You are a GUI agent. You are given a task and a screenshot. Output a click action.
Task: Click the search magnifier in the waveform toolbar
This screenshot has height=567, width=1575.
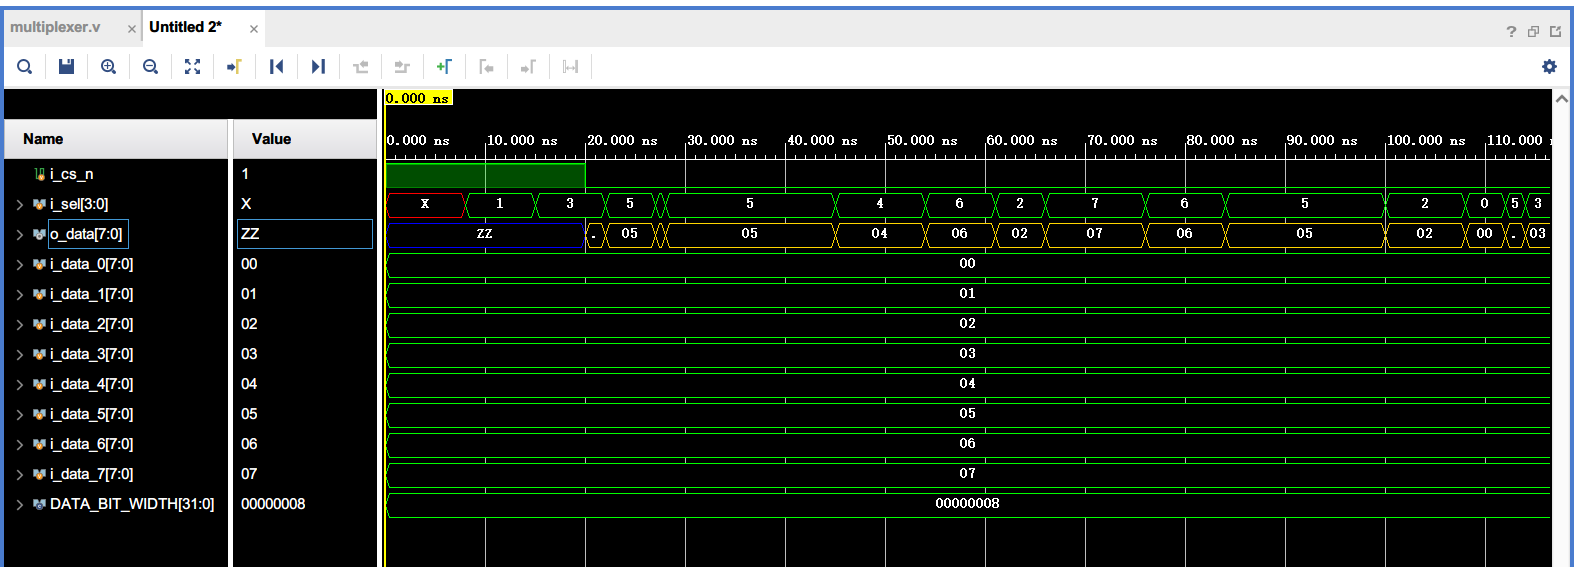[x=25, y=67]
